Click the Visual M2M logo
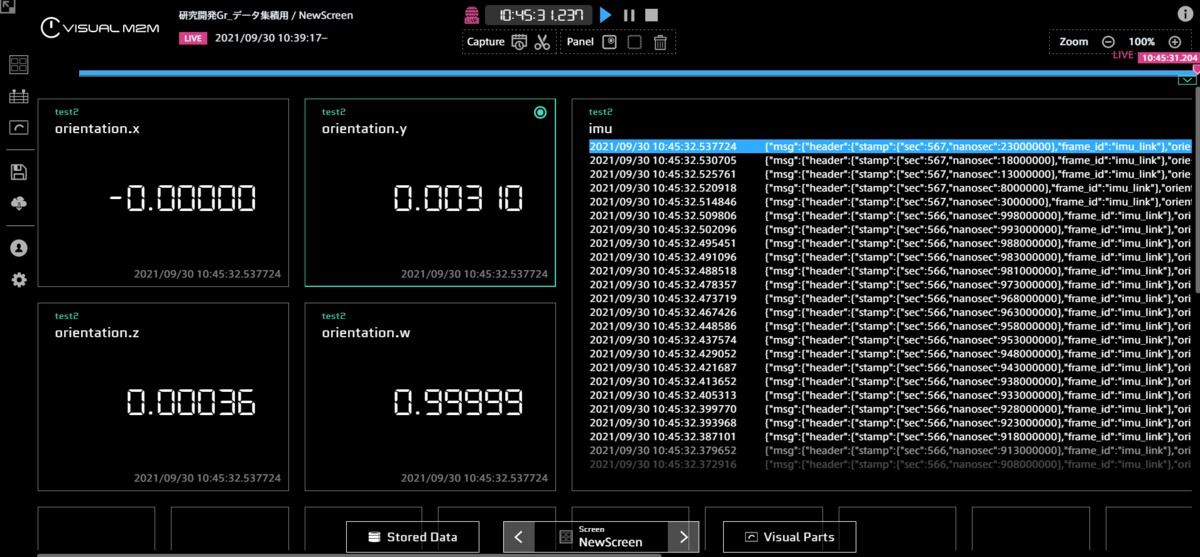The width and height of the screenshot is (1200, 557). (x=102, y=26)
